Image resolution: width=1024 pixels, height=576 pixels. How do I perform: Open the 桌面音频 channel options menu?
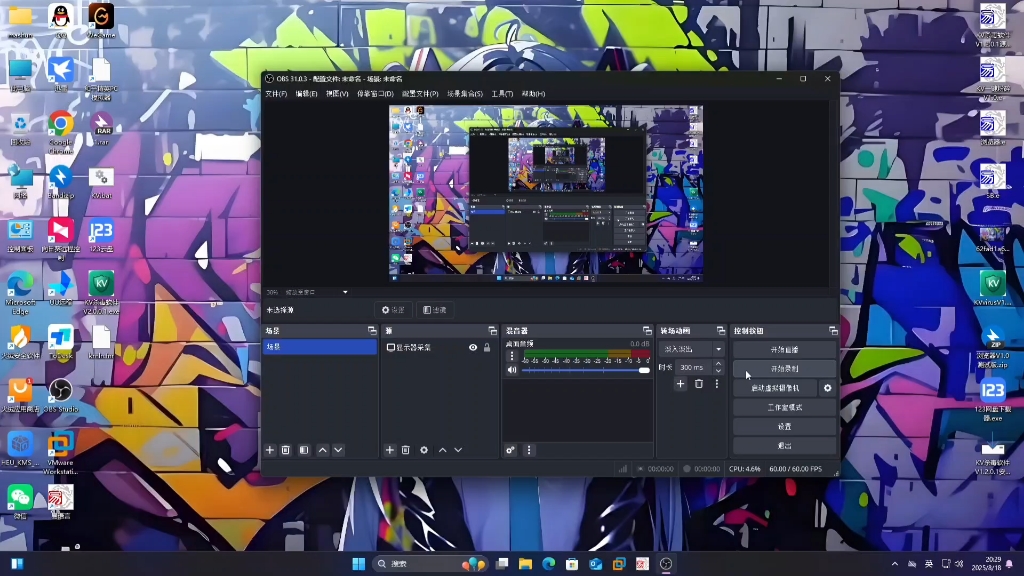(x=512, y=356)
